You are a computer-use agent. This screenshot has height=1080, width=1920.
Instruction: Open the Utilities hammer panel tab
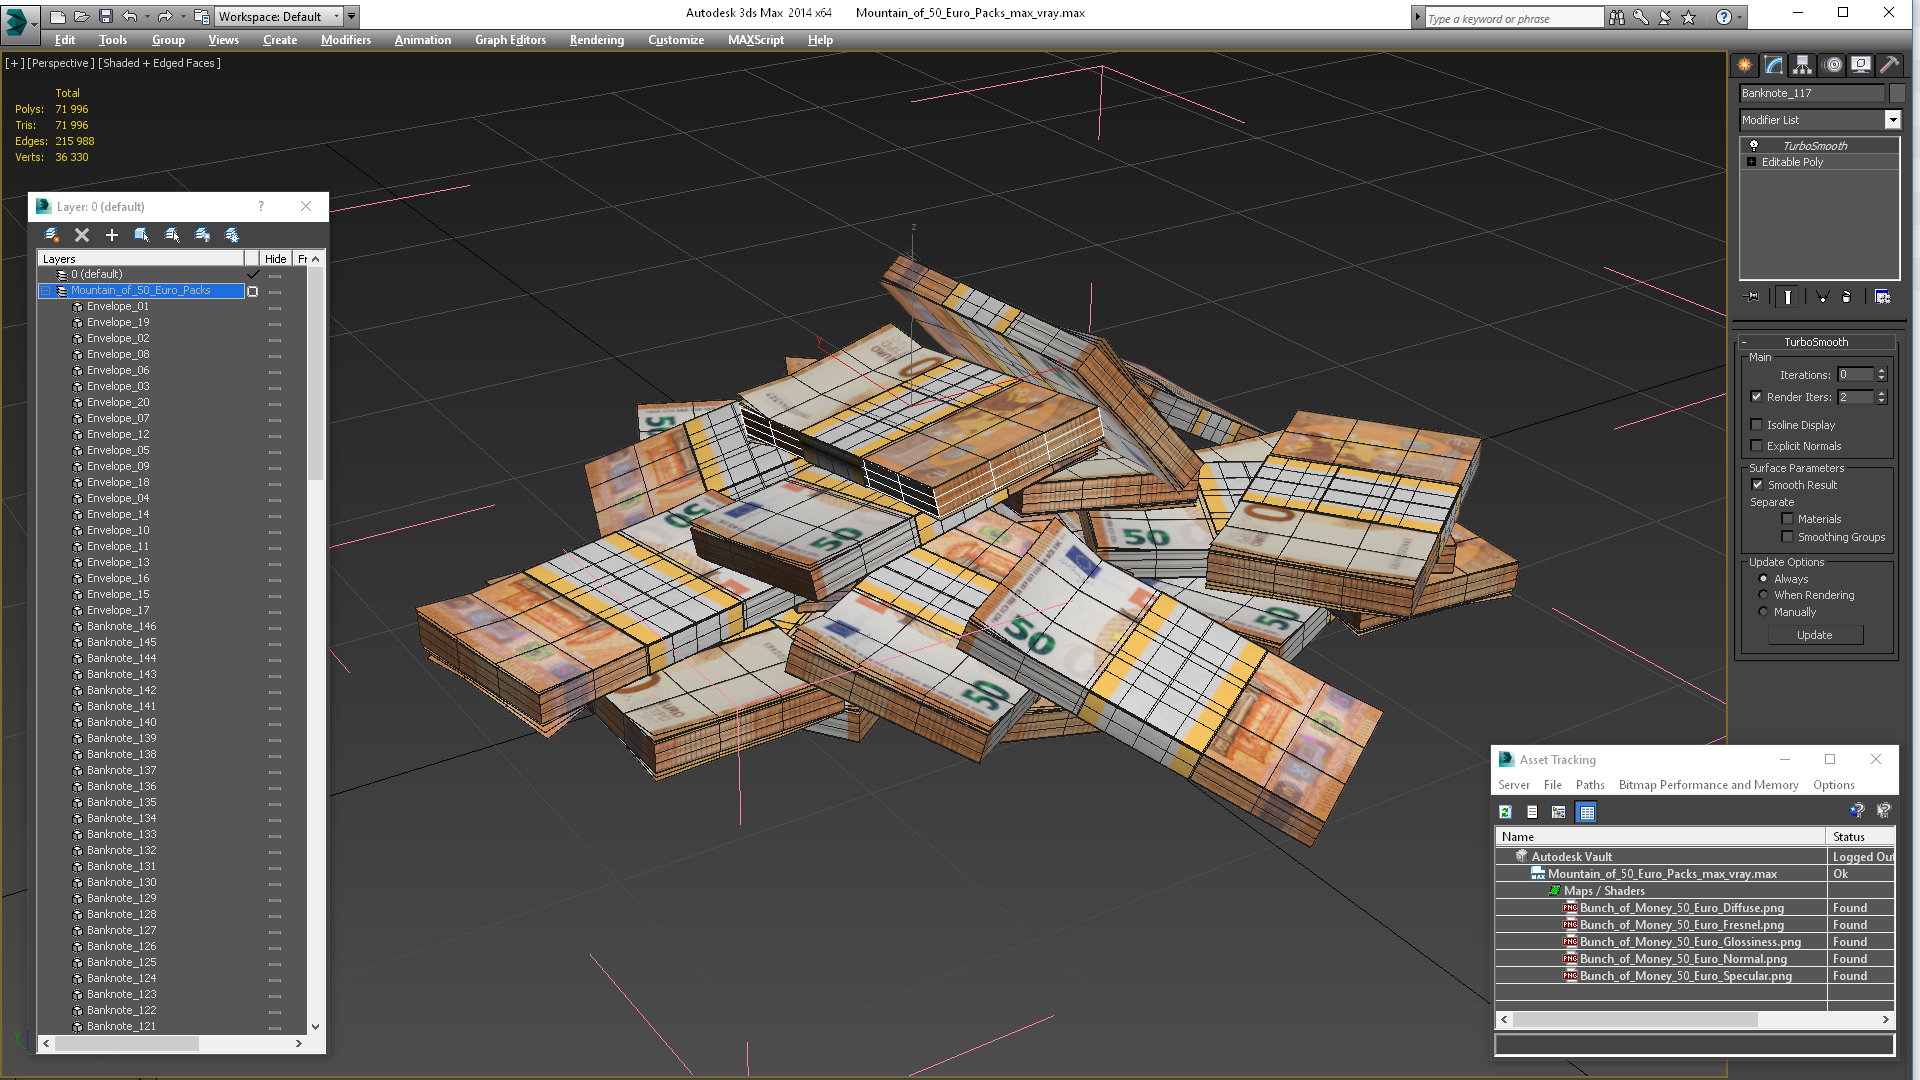(1890, 65)
